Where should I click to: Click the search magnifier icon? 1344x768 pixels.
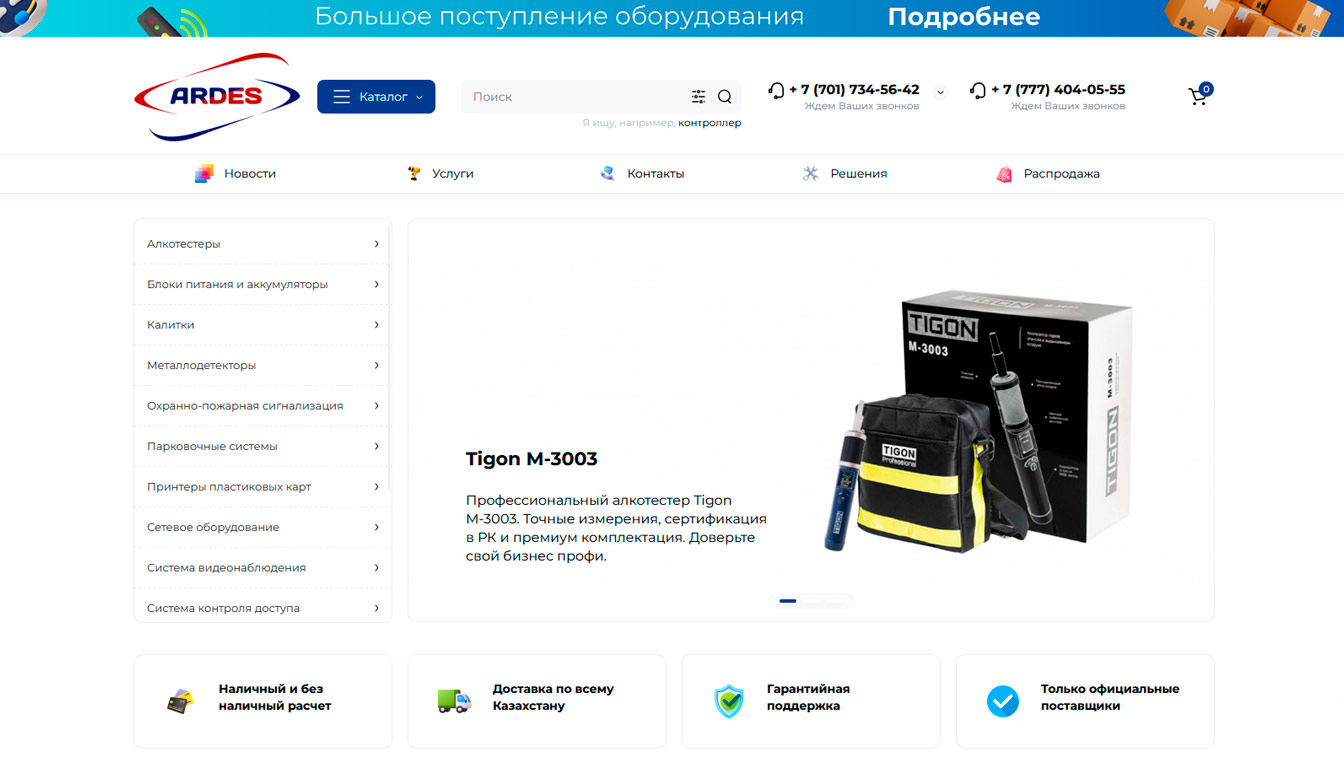[725, 97]
